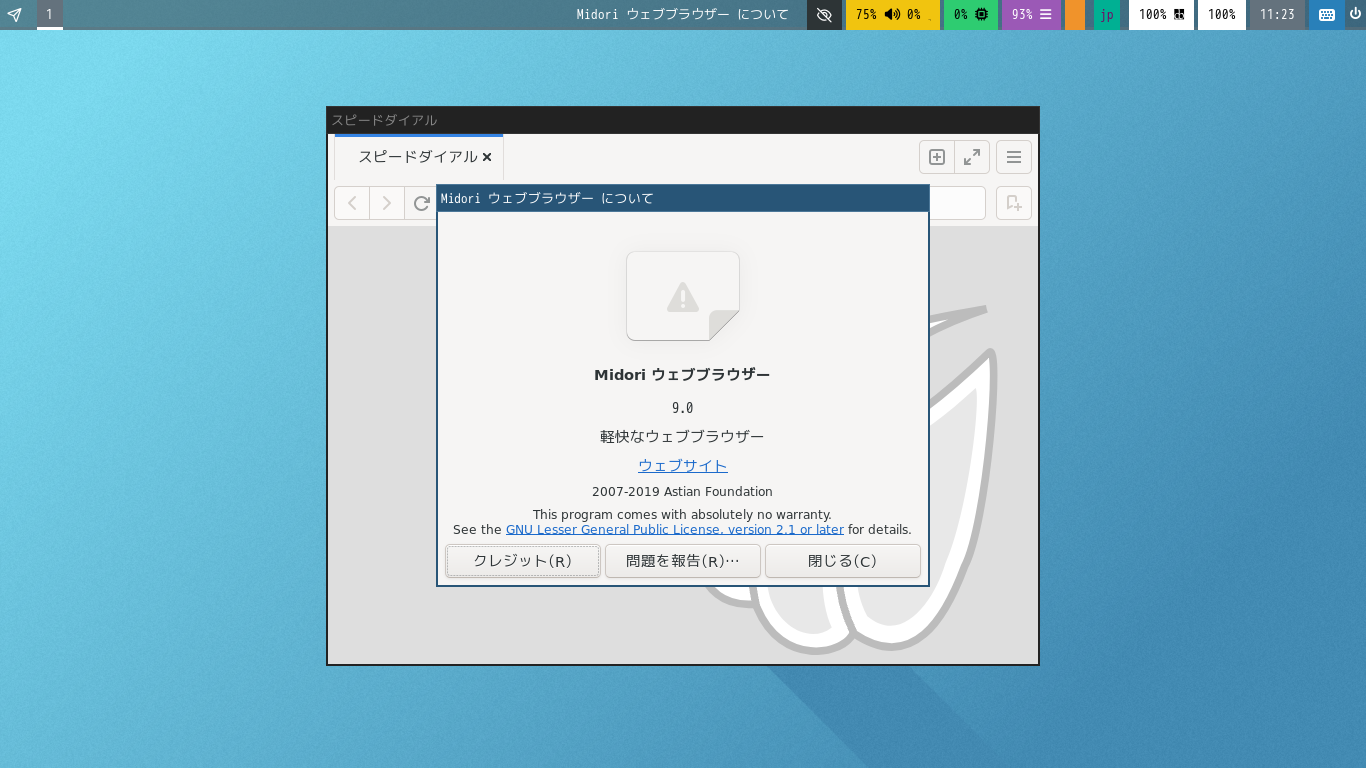The height and width of the screenshot is (768, 1366).
Task: Open the ウェブサイト link
Action: click(683, 465)
